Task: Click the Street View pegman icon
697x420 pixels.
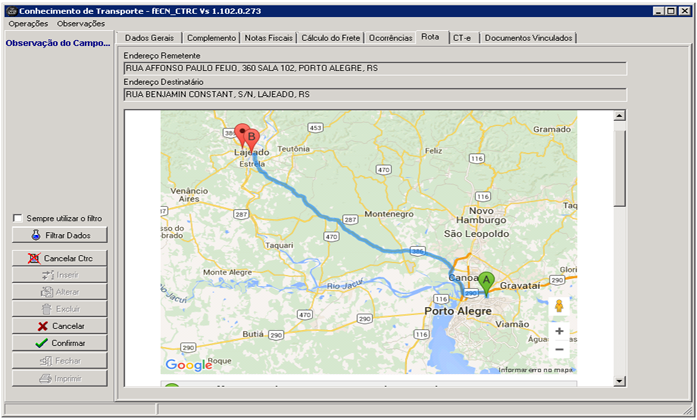Action: (559, 306)
